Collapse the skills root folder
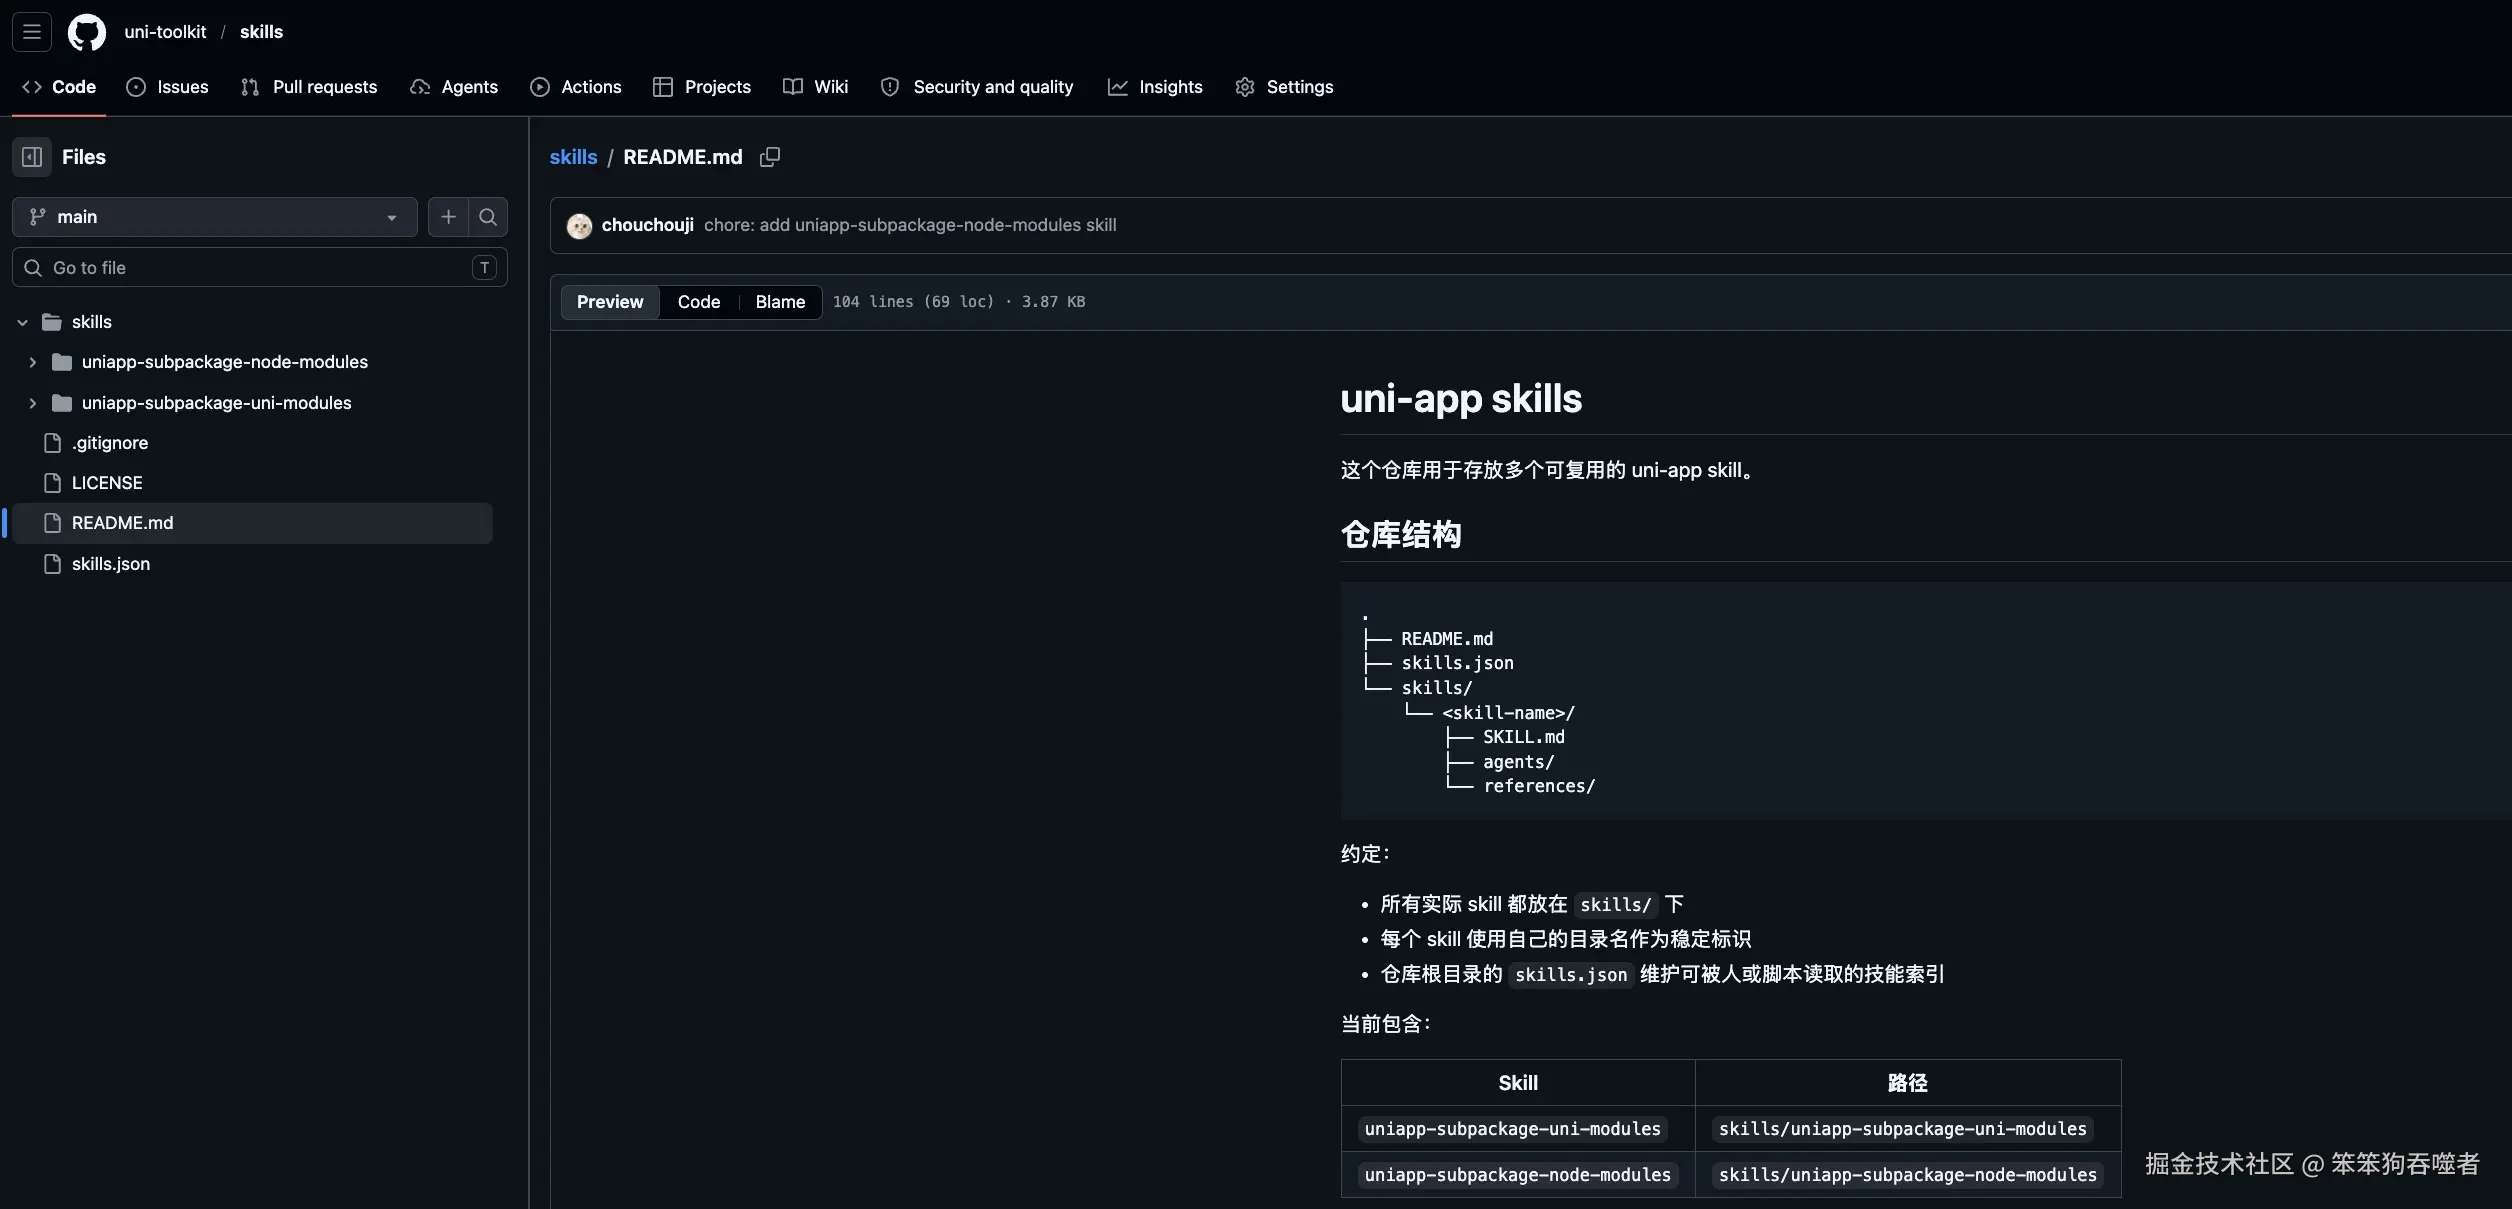Viewport: 2512px width, 1209px height. click(22, 322)
